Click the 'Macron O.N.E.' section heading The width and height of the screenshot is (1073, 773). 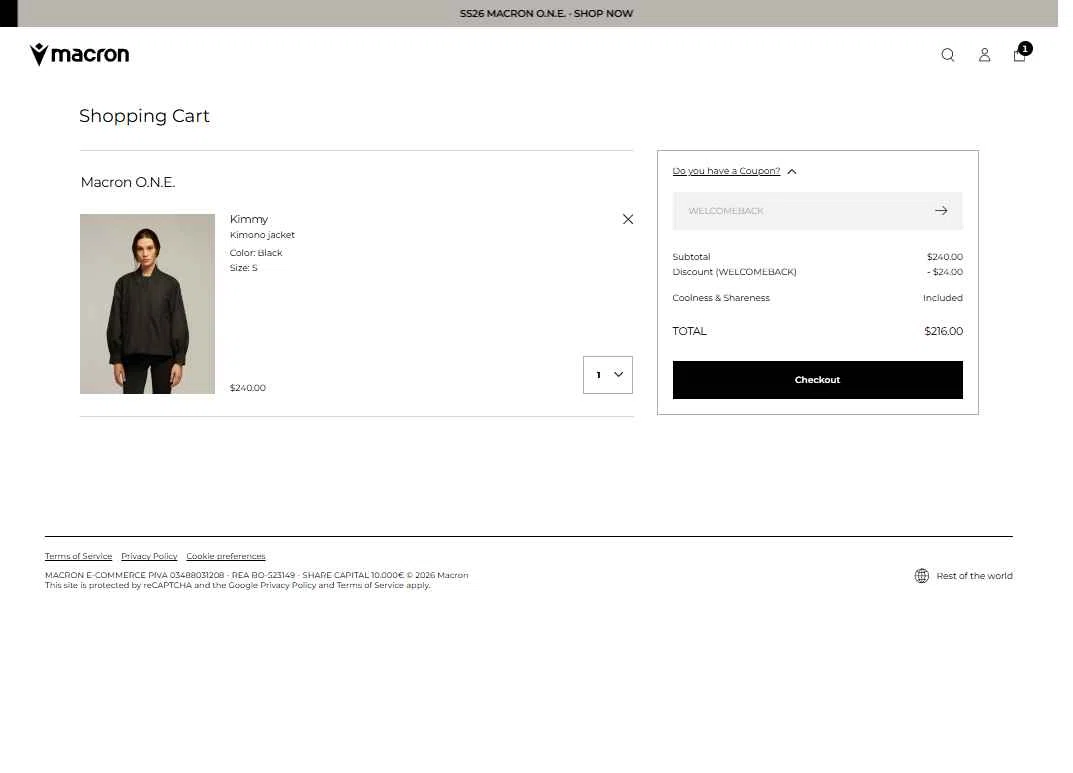(x=128, y=182)
